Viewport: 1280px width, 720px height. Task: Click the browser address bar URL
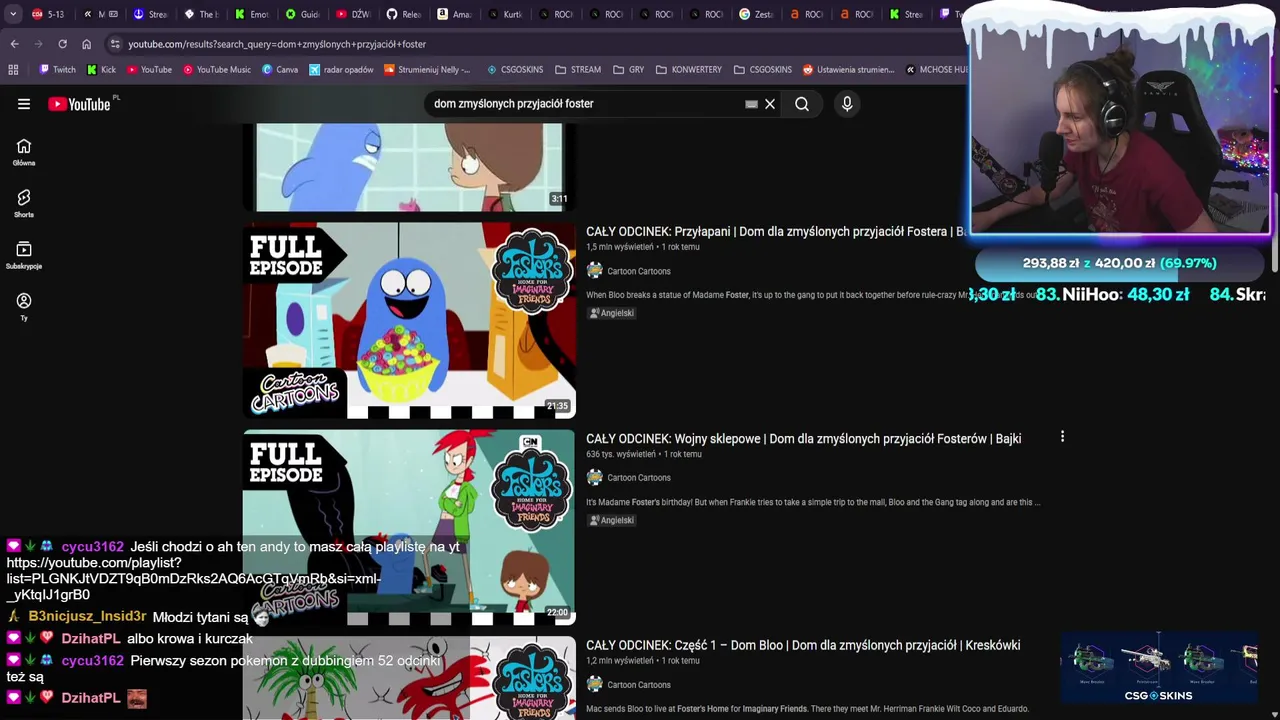[x=277, y=44]
